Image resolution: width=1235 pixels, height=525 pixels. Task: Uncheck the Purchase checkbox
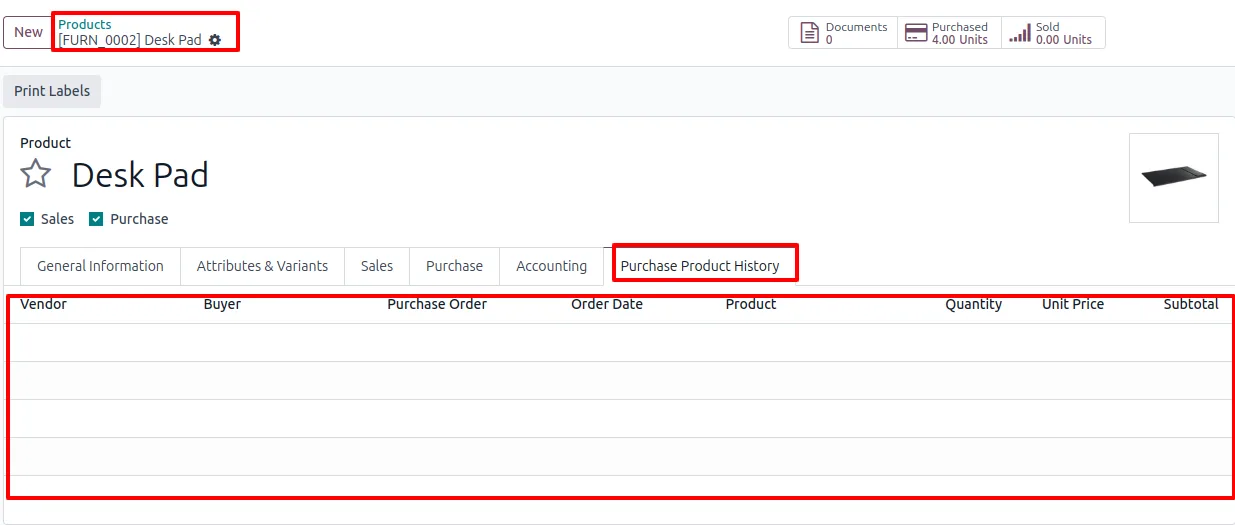coord(96,219)
